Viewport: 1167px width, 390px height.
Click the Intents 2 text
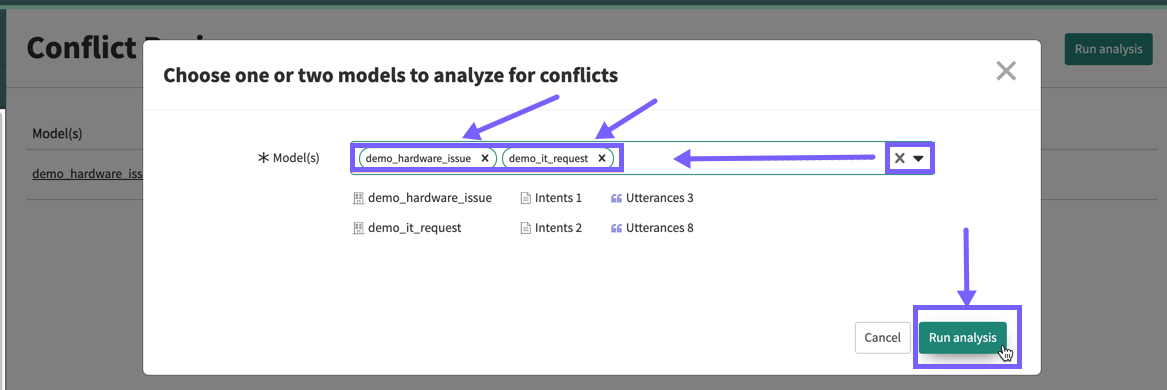click(558, 228)
